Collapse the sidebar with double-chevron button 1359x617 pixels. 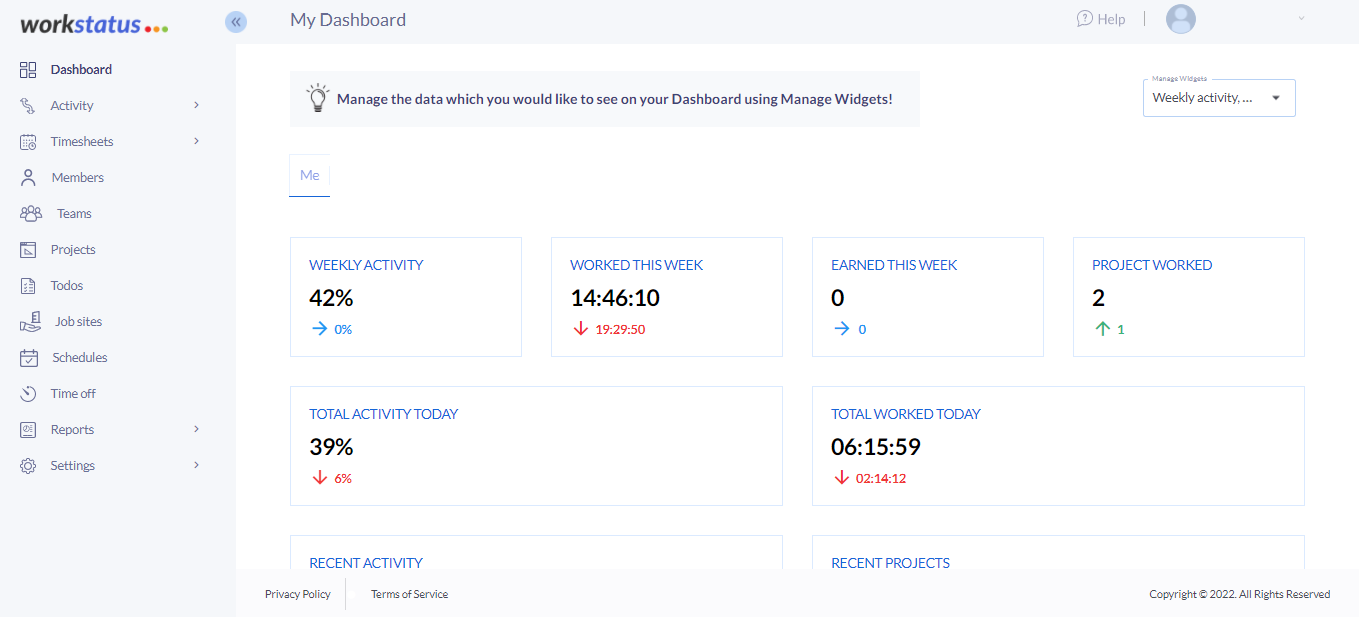(x=236, y=21)
